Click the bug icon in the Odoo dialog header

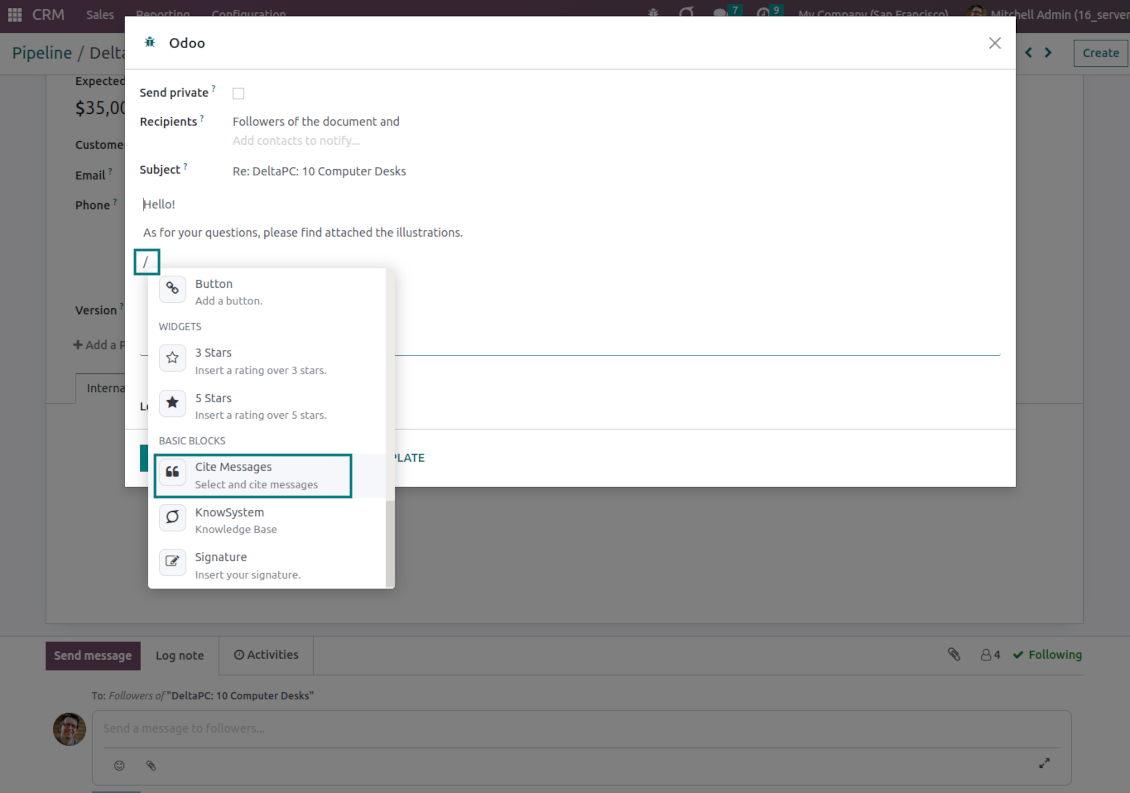[x=150, y=43]
